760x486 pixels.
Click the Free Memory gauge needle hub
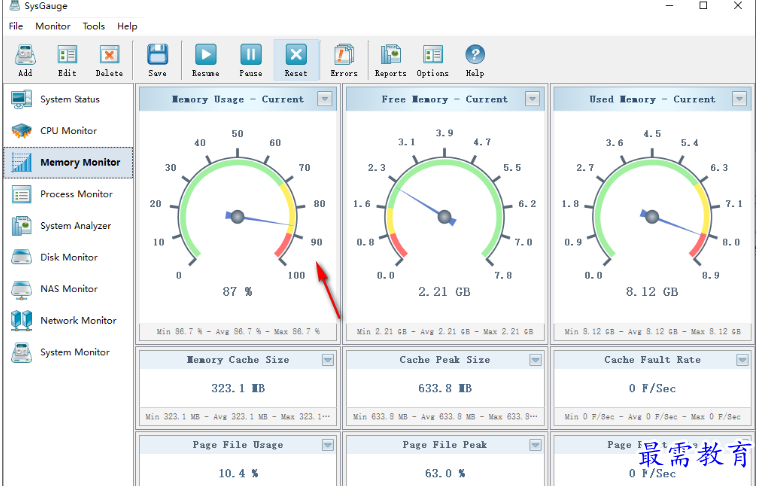[444, 217]
